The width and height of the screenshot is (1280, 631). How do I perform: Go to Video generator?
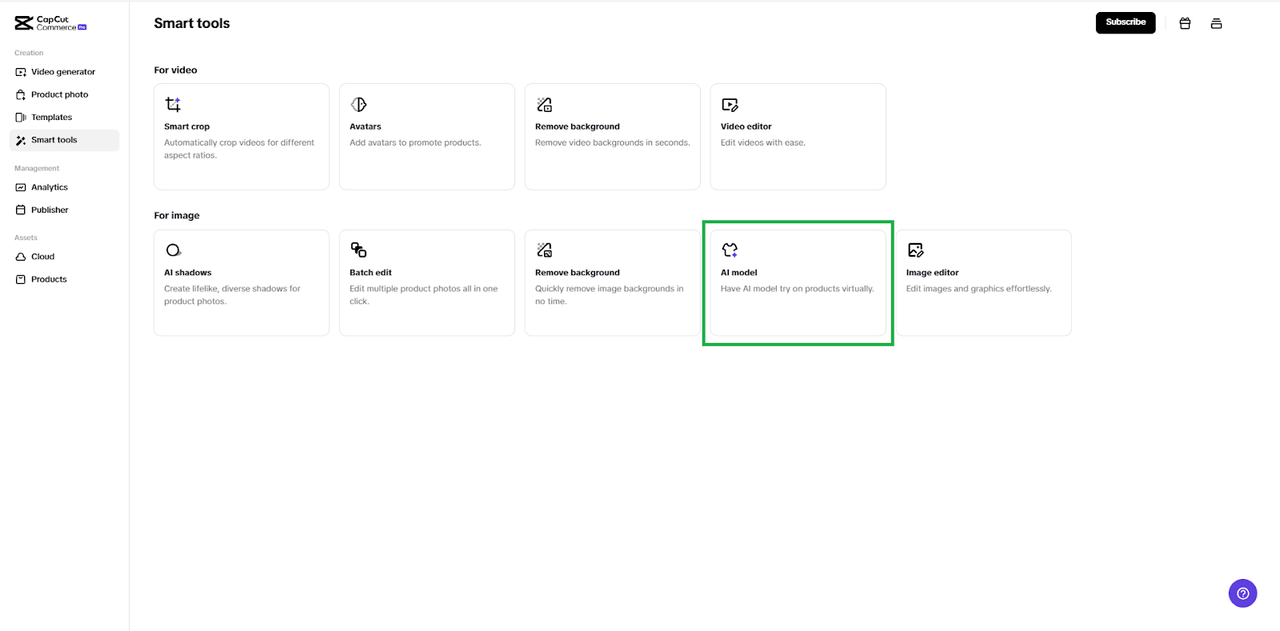64,72
